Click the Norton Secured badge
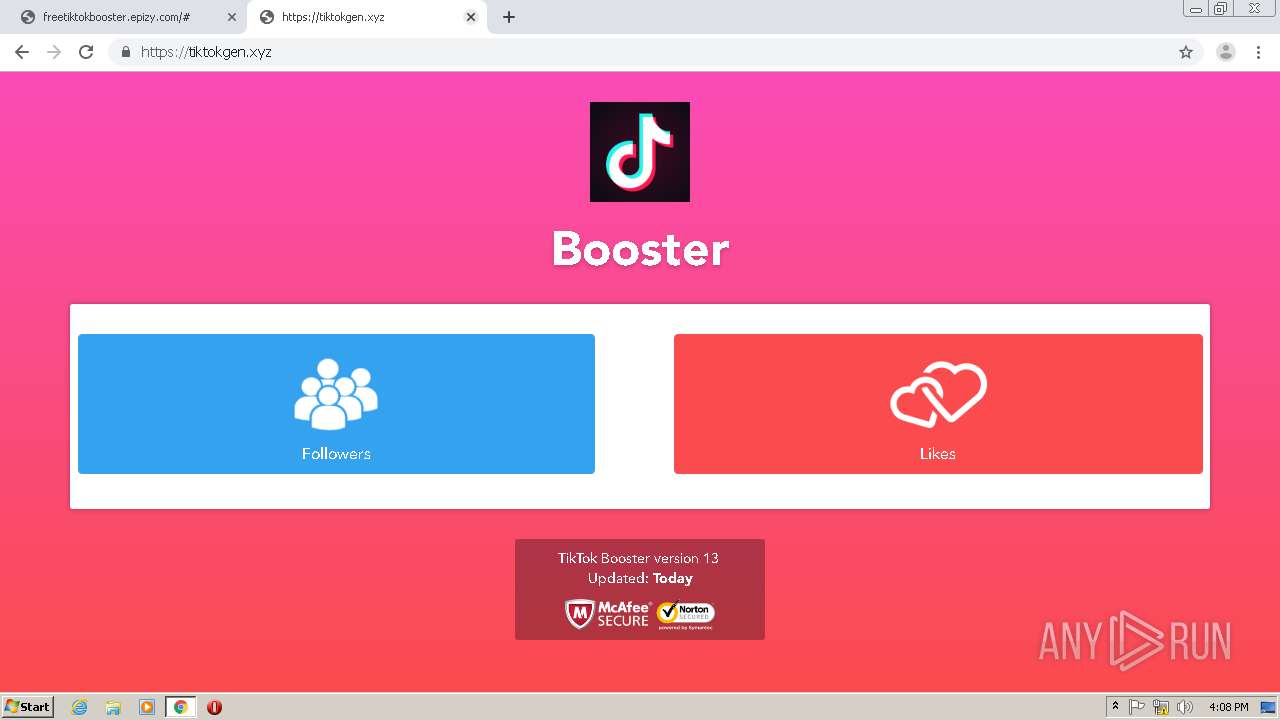Viewport: 1280px width, 720px height. pyautogui.click(x=686, y=614)
